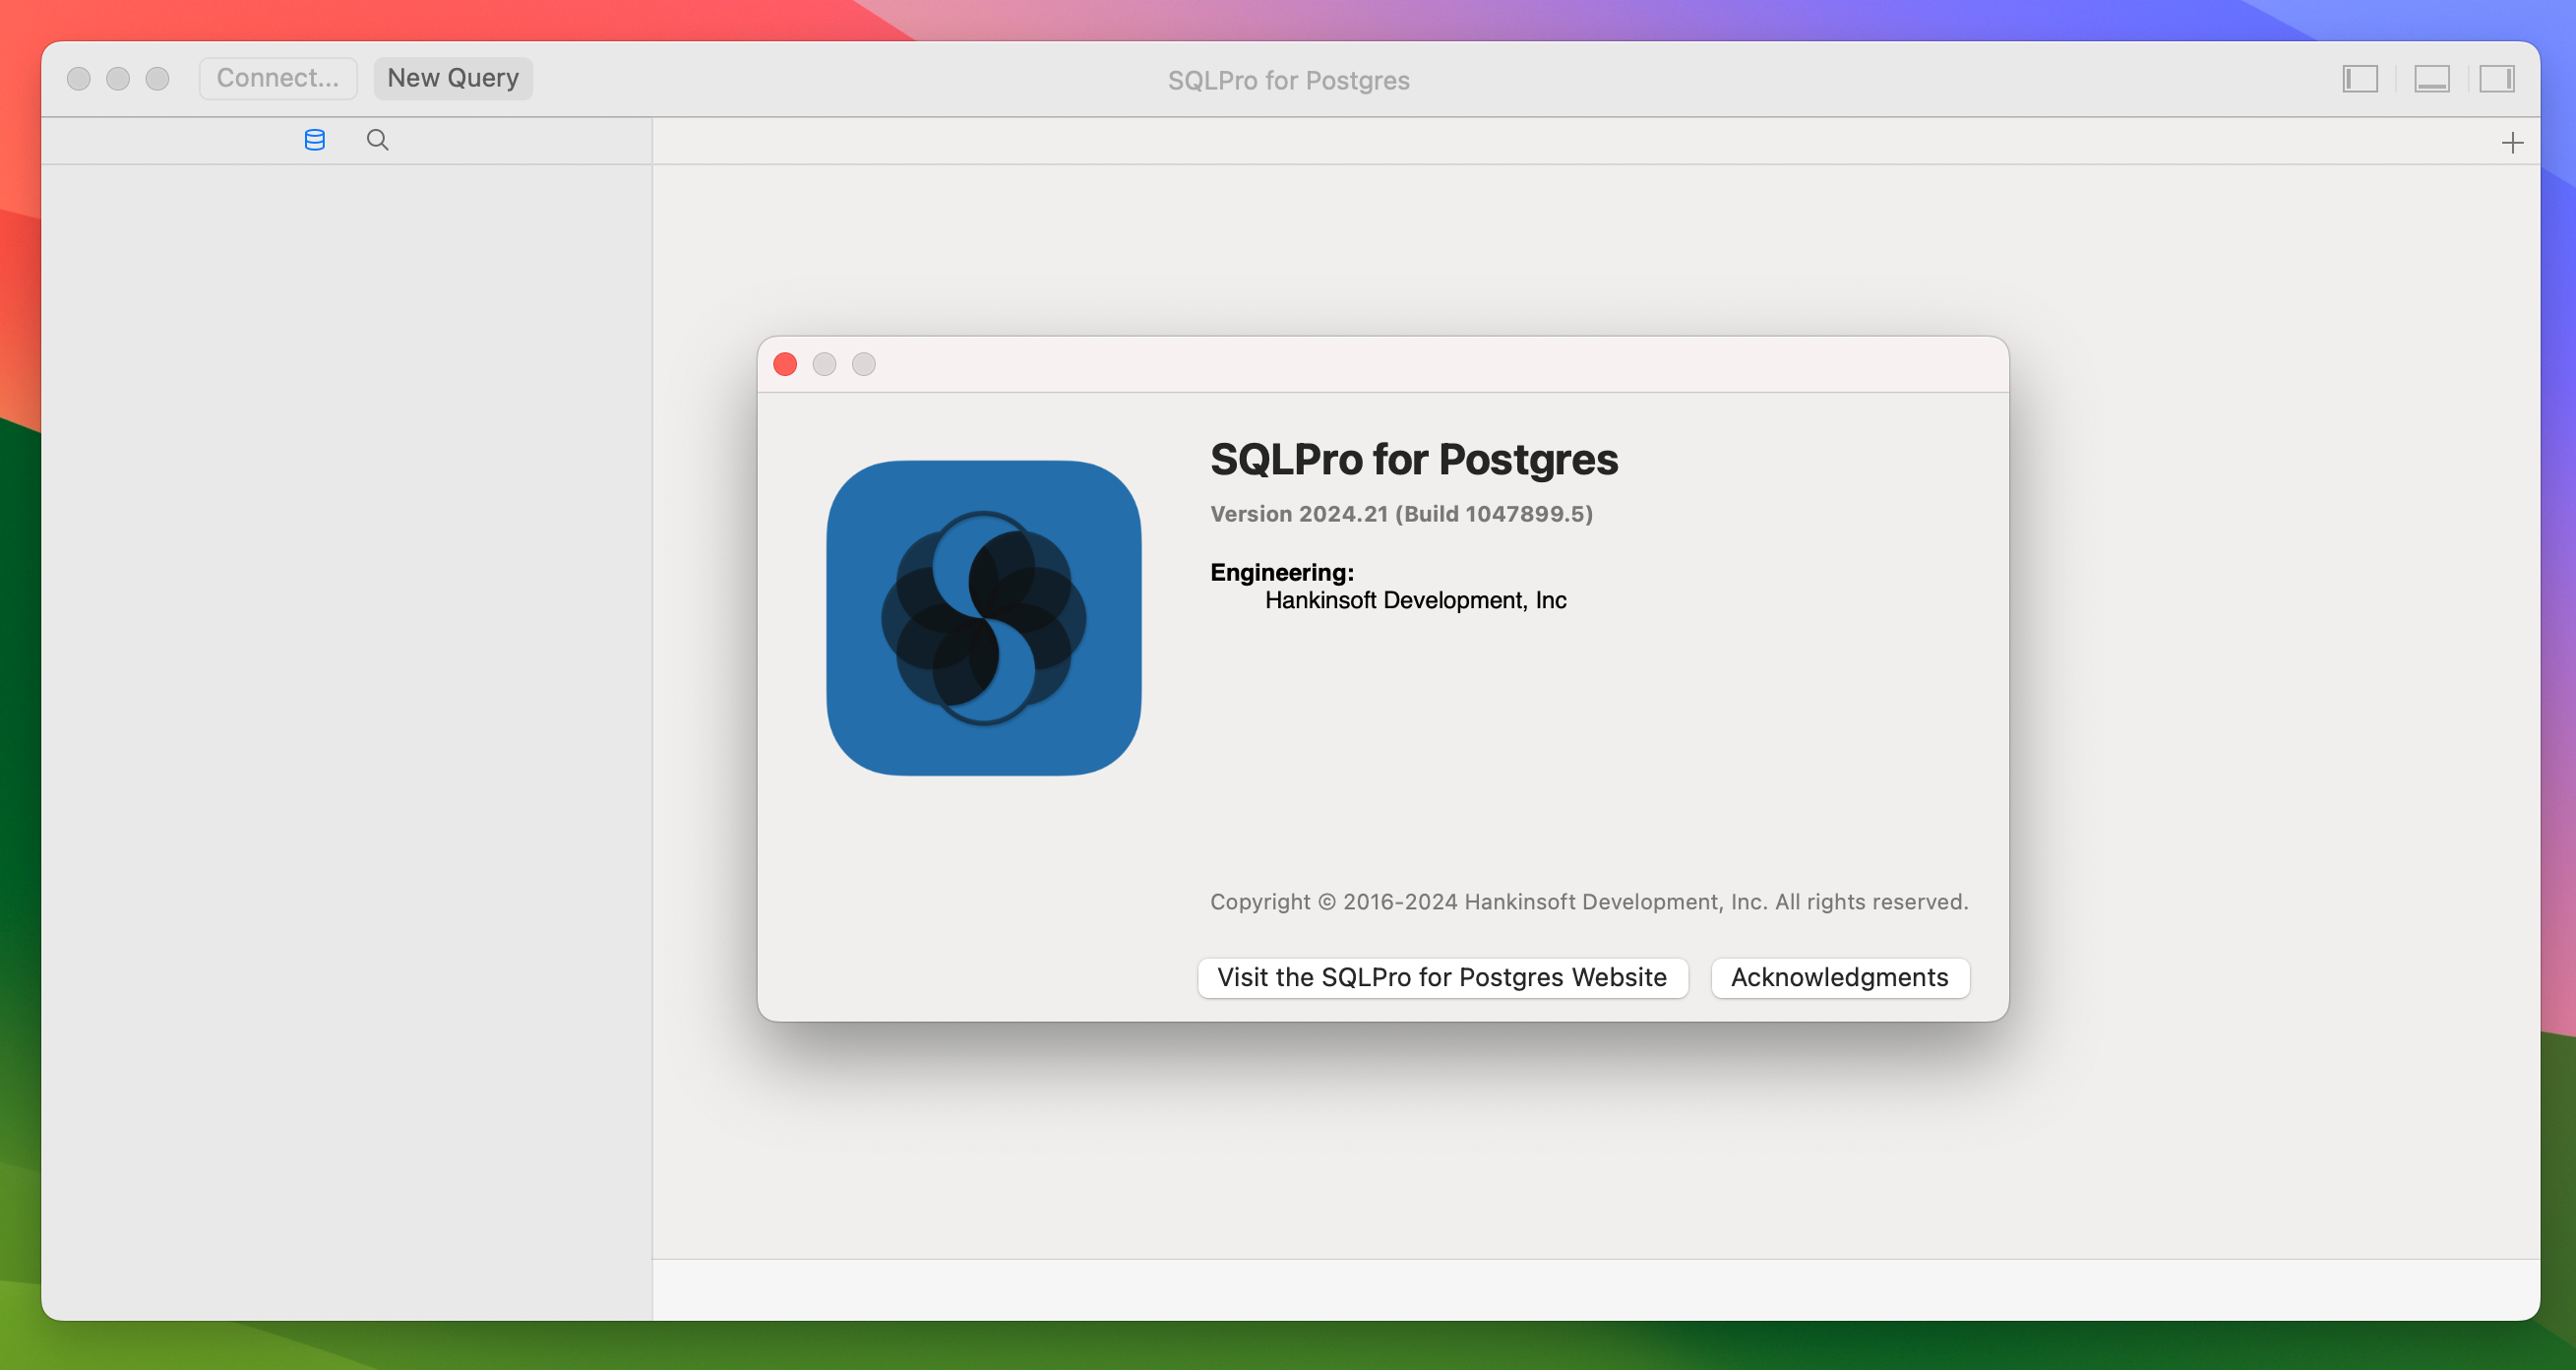Toggle the sidebar panel visibility

2360,79
